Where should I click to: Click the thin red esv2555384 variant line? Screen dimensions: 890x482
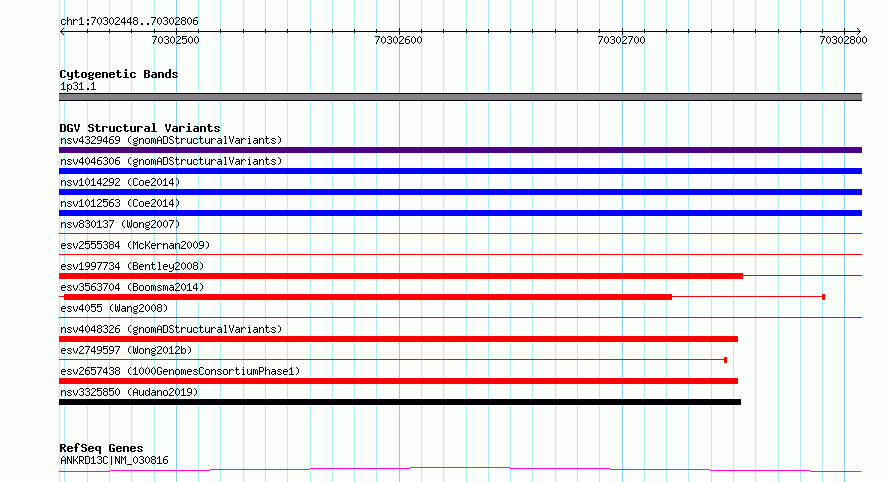(460, 254)
